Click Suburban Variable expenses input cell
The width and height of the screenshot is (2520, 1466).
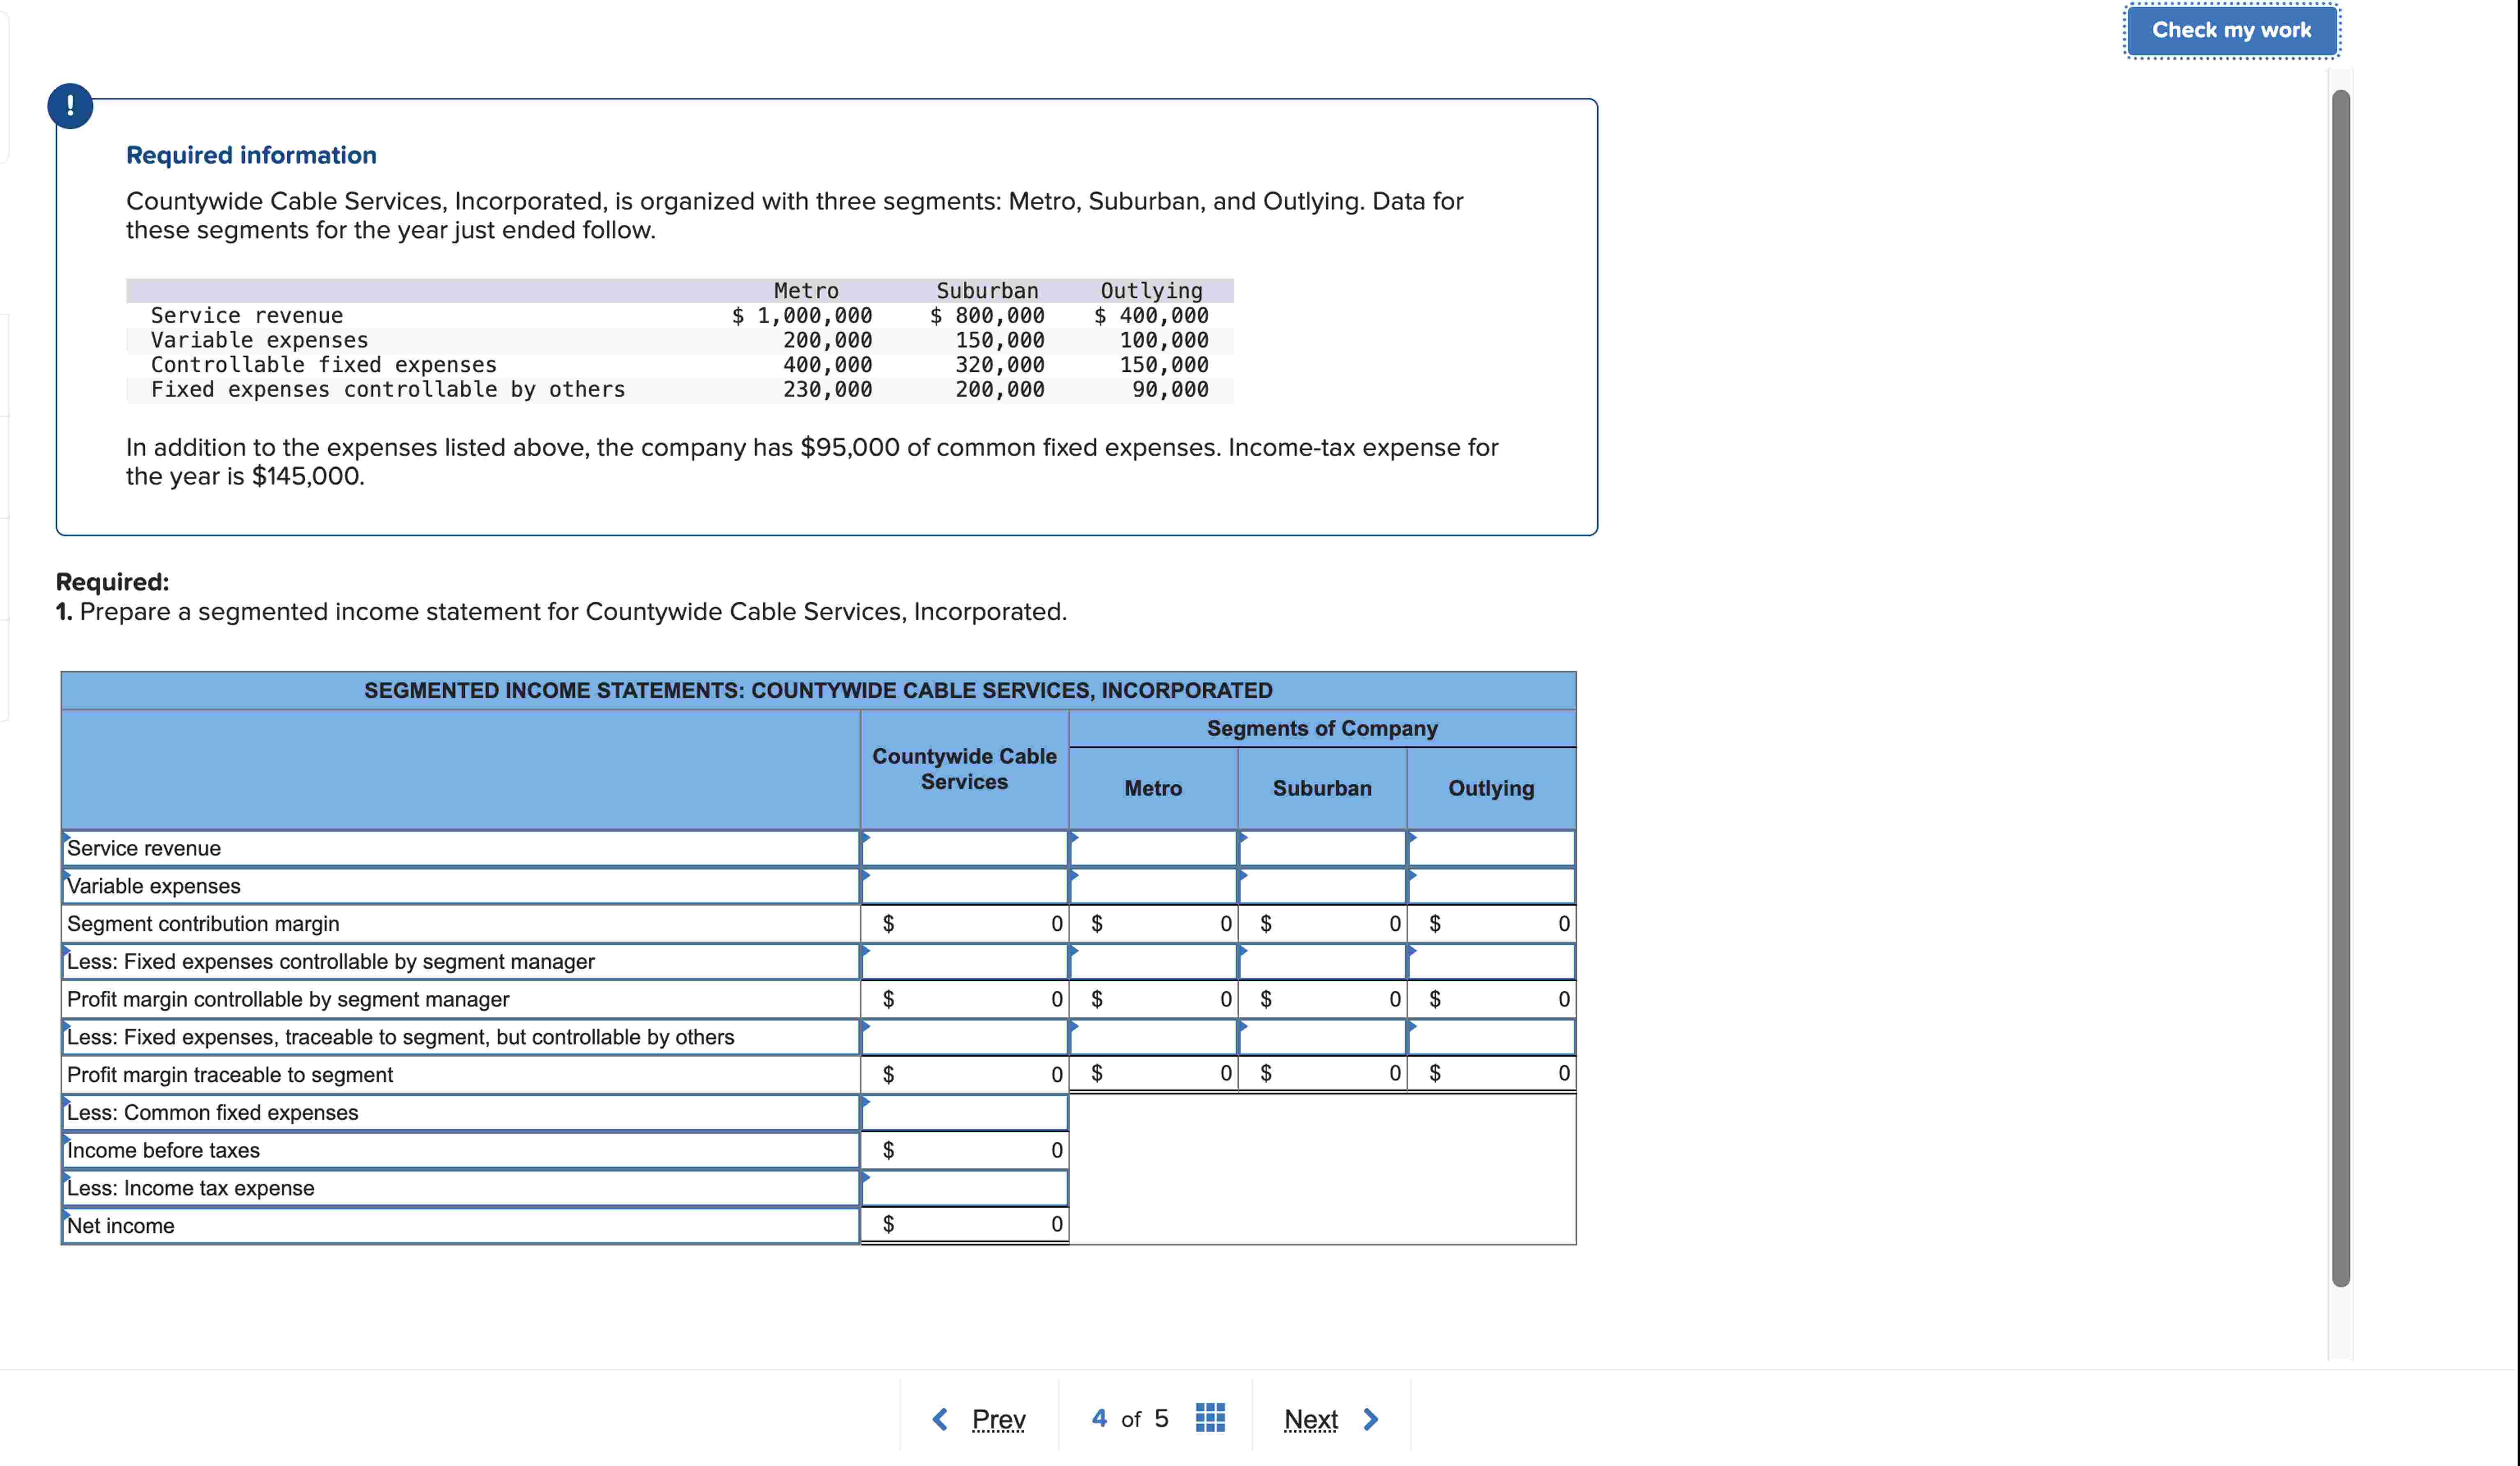tap(1322, 886)
